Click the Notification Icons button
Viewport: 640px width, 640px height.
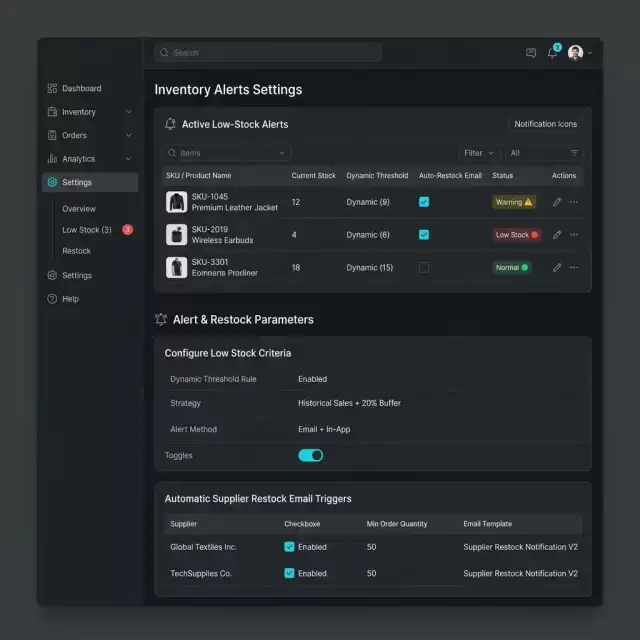click(545, 124)
